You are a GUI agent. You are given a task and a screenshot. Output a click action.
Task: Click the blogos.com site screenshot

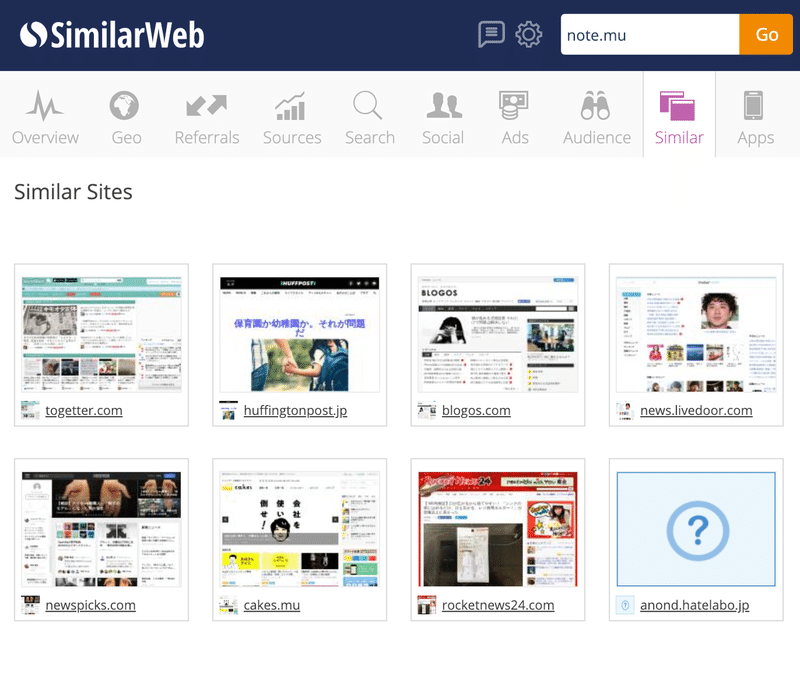(498, 334)
